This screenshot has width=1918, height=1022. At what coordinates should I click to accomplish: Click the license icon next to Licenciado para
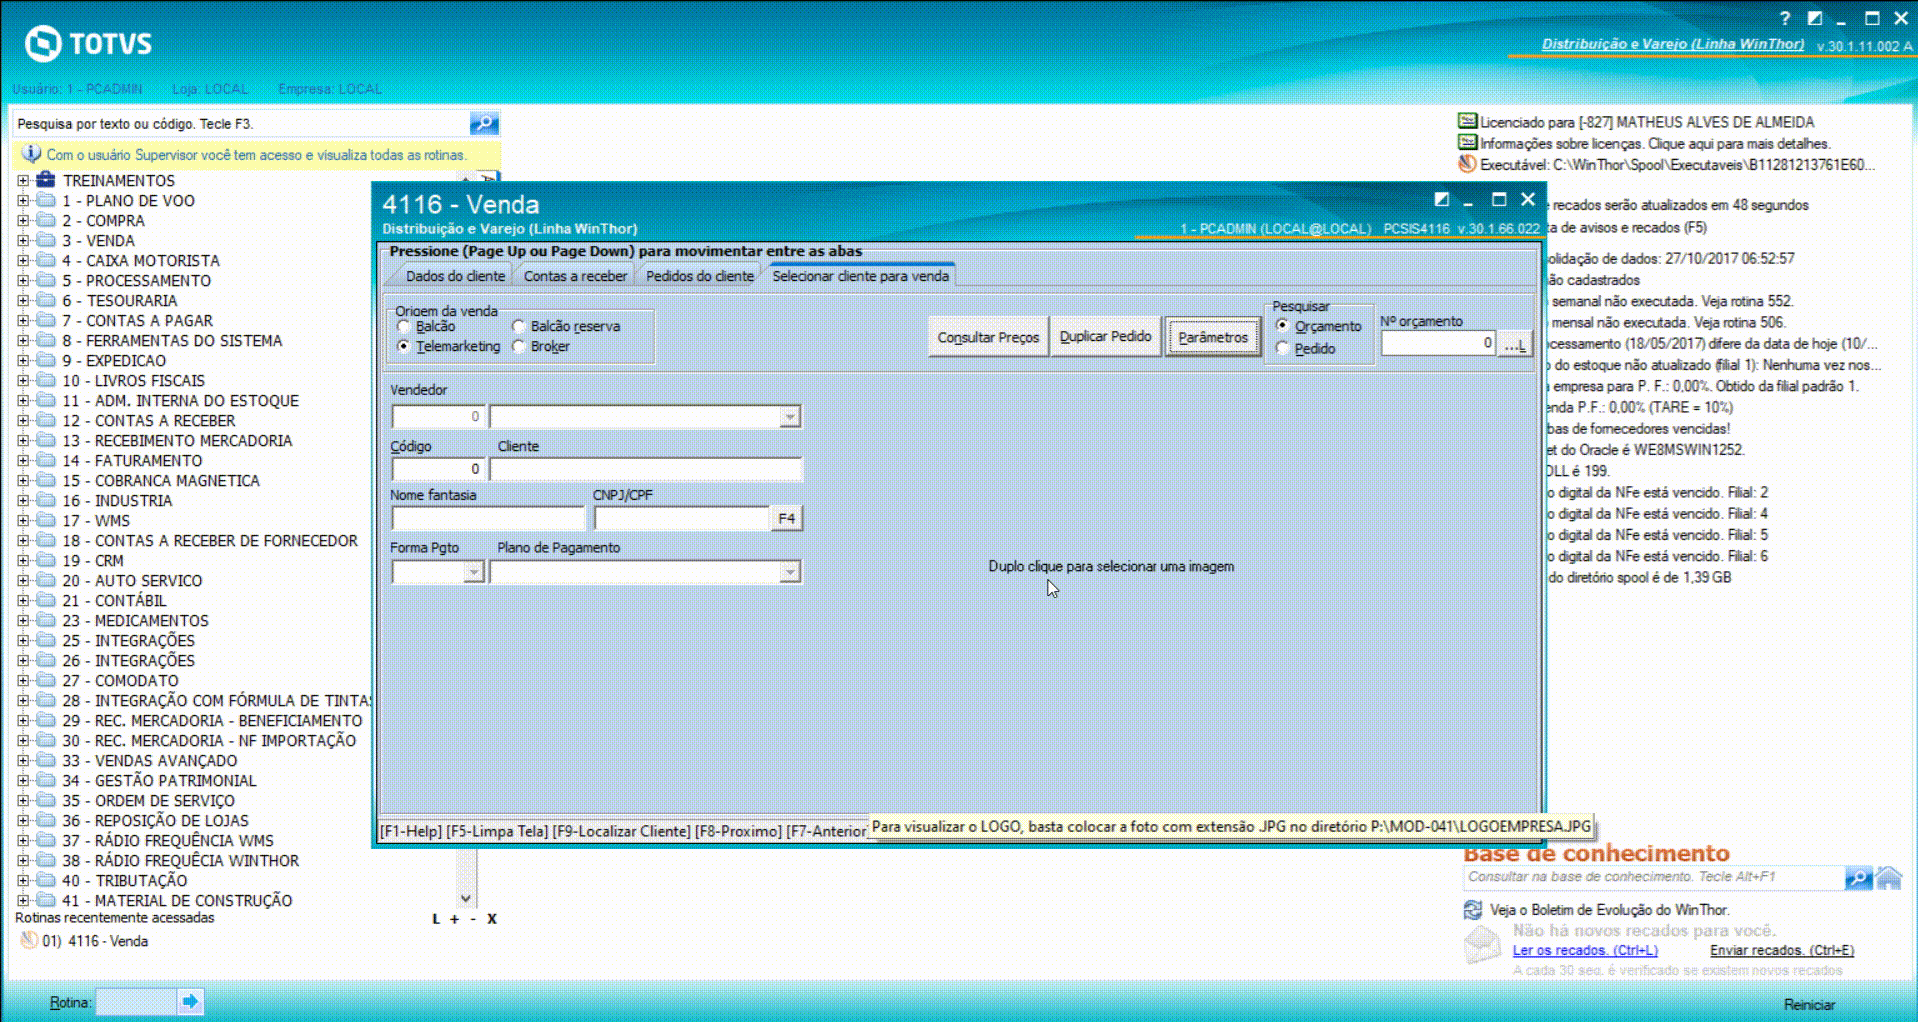coord(1467,121)
